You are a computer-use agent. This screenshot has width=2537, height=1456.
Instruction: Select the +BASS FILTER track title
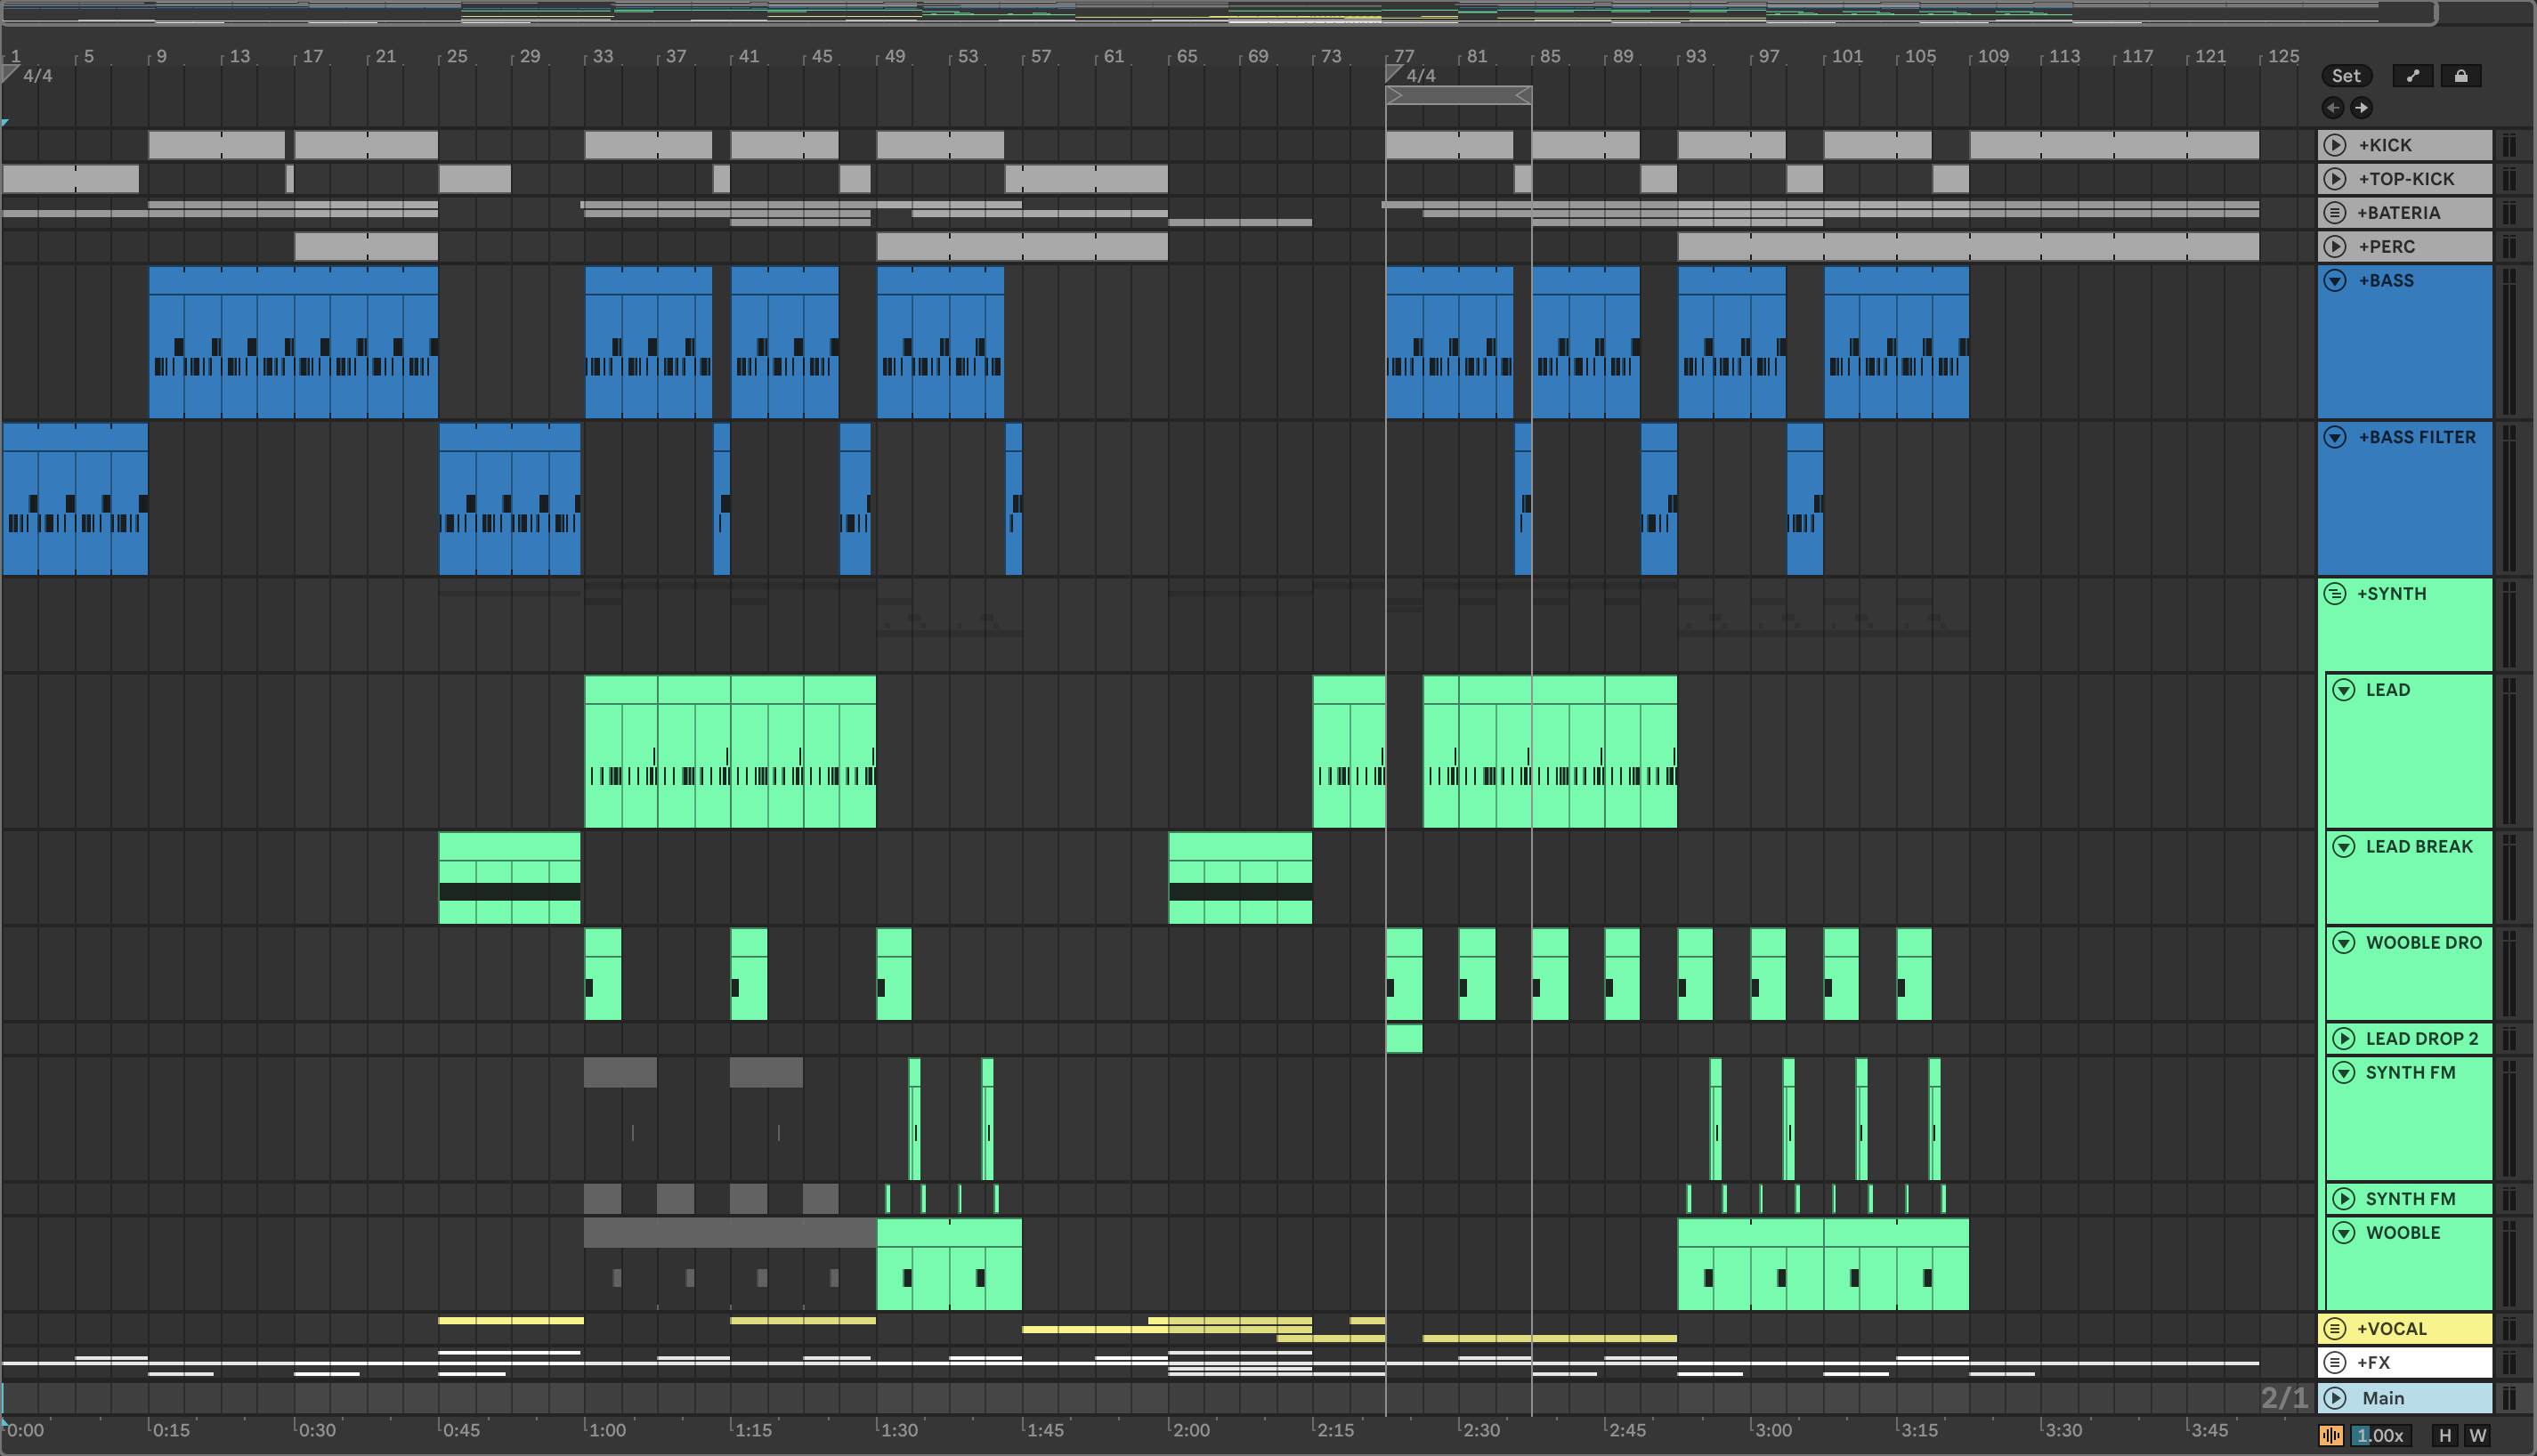pyautogui.click(x=2417, y=437)
